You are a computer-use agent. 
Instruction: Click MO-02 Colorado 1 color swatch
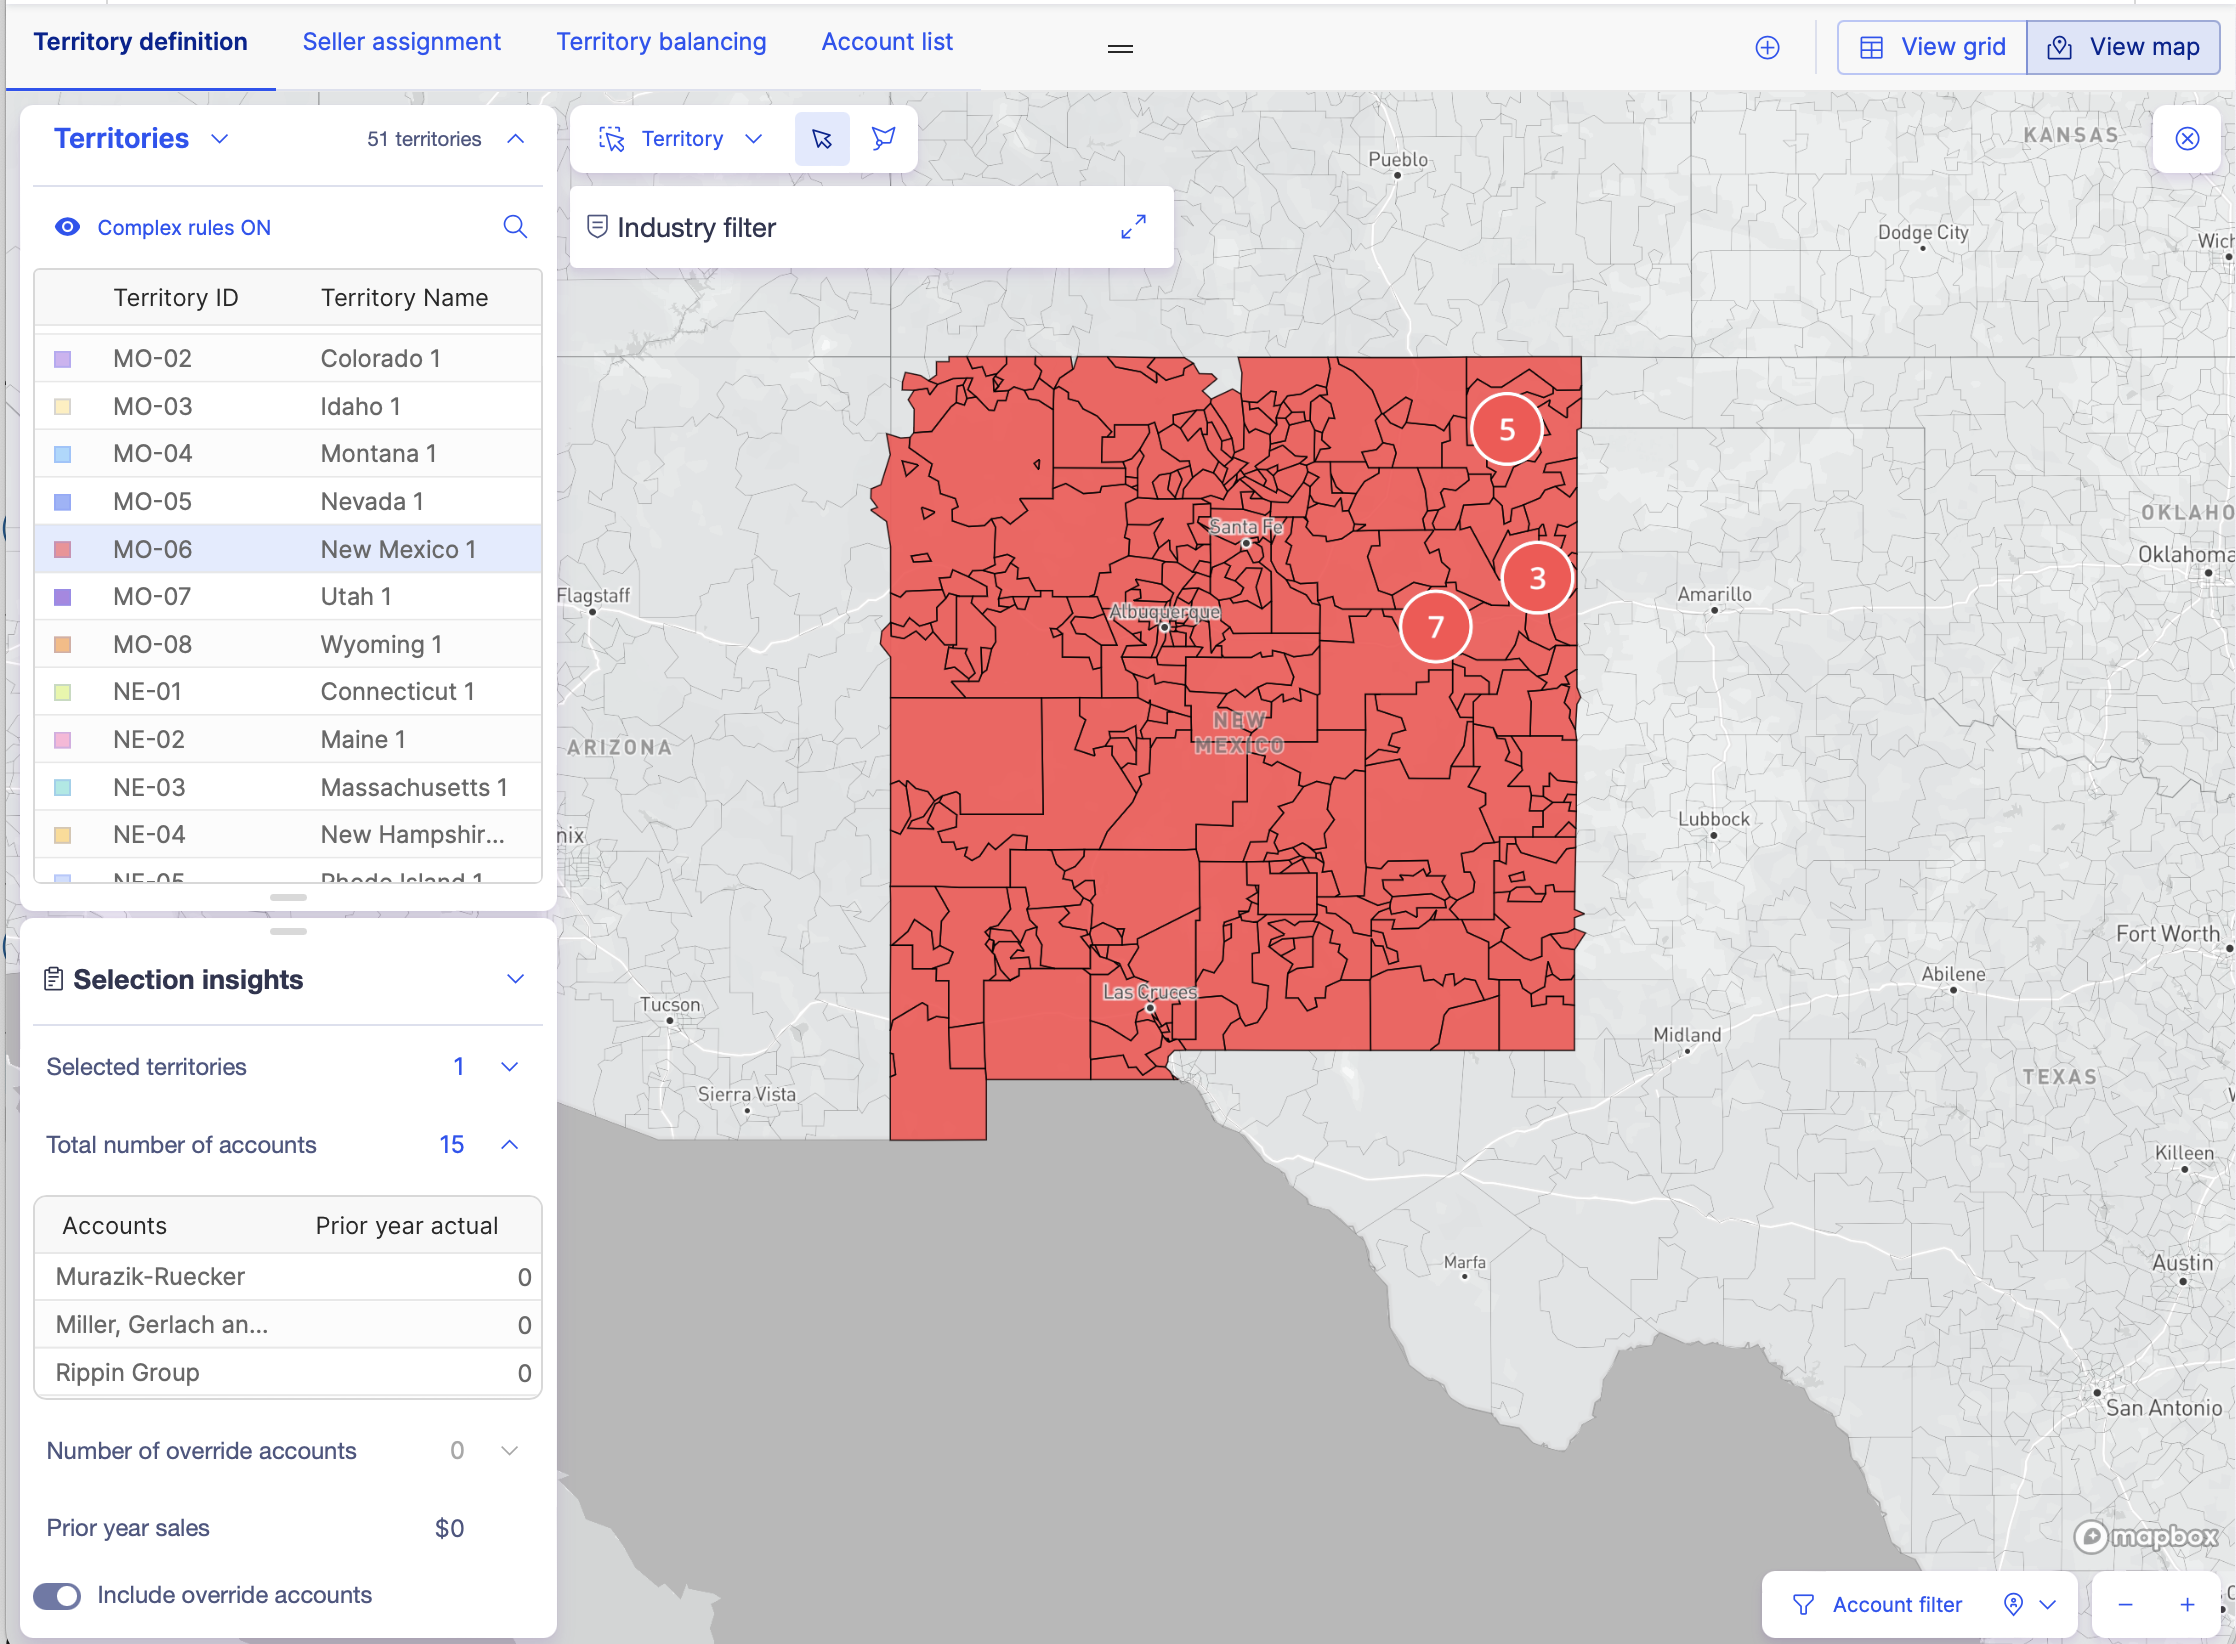pyautogui.click(x=62, y=359)
